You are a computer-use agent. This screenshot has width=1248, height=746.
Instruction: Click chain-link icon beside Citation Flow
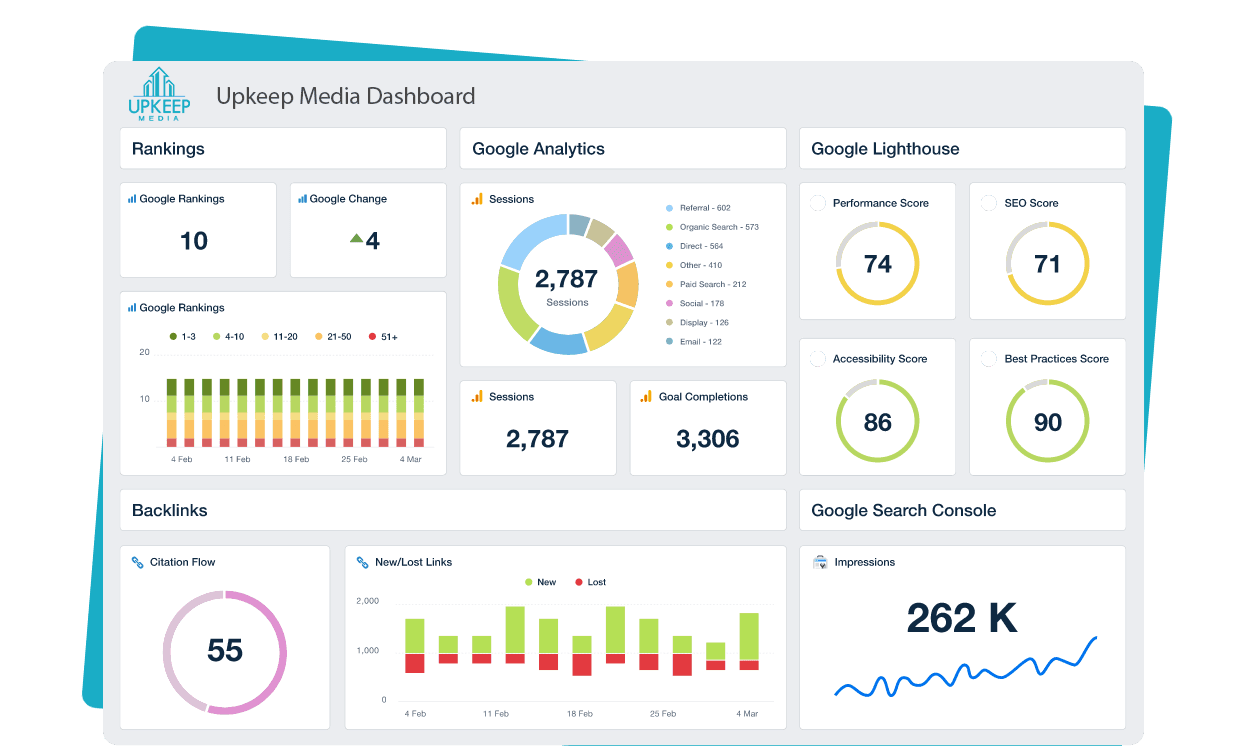coord(137,562)
